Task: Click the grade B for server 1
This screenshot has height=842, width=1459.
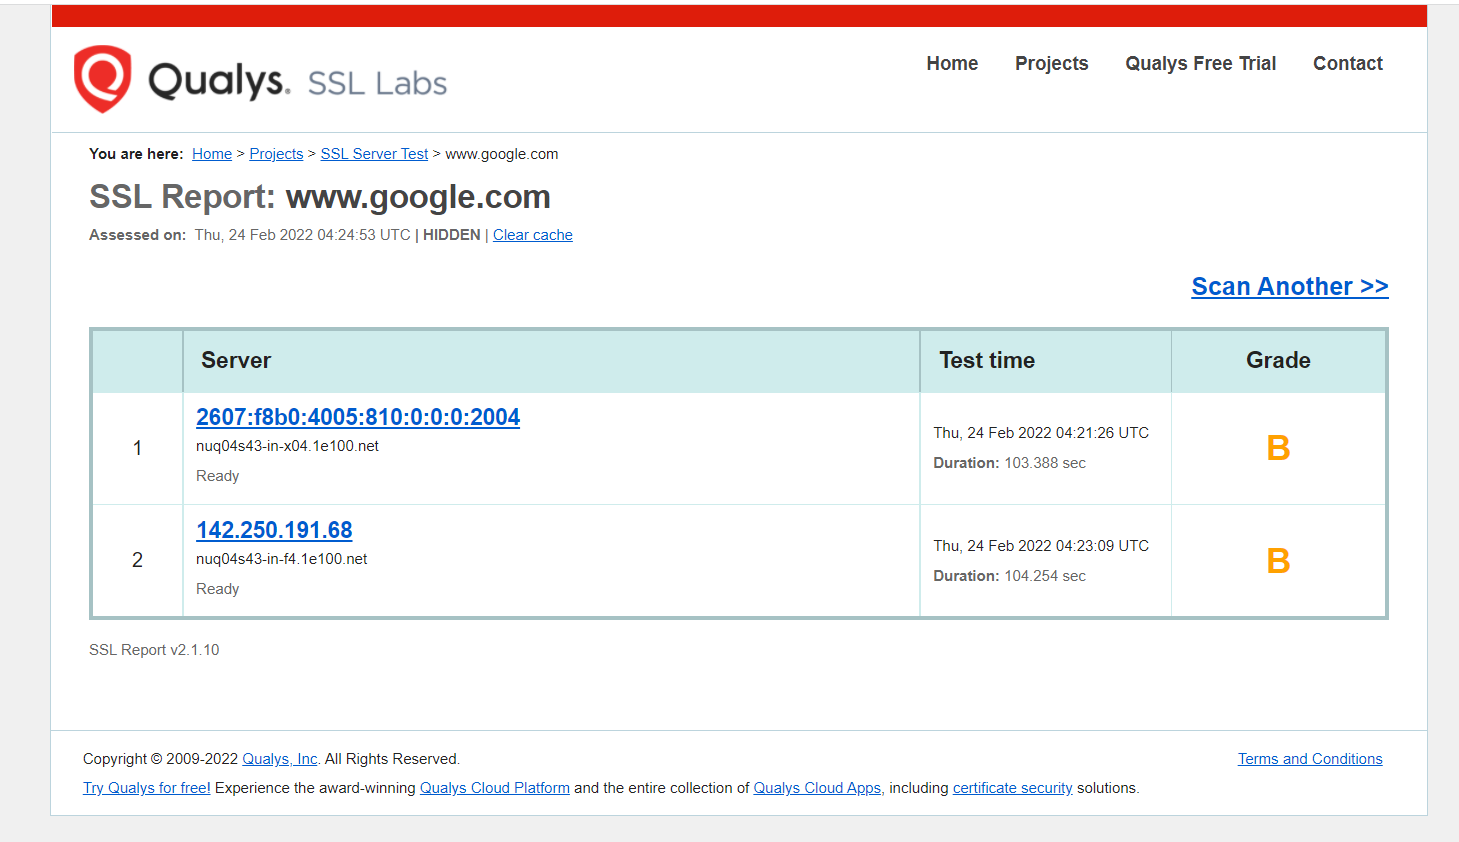Action: [x=1277, y=448]
